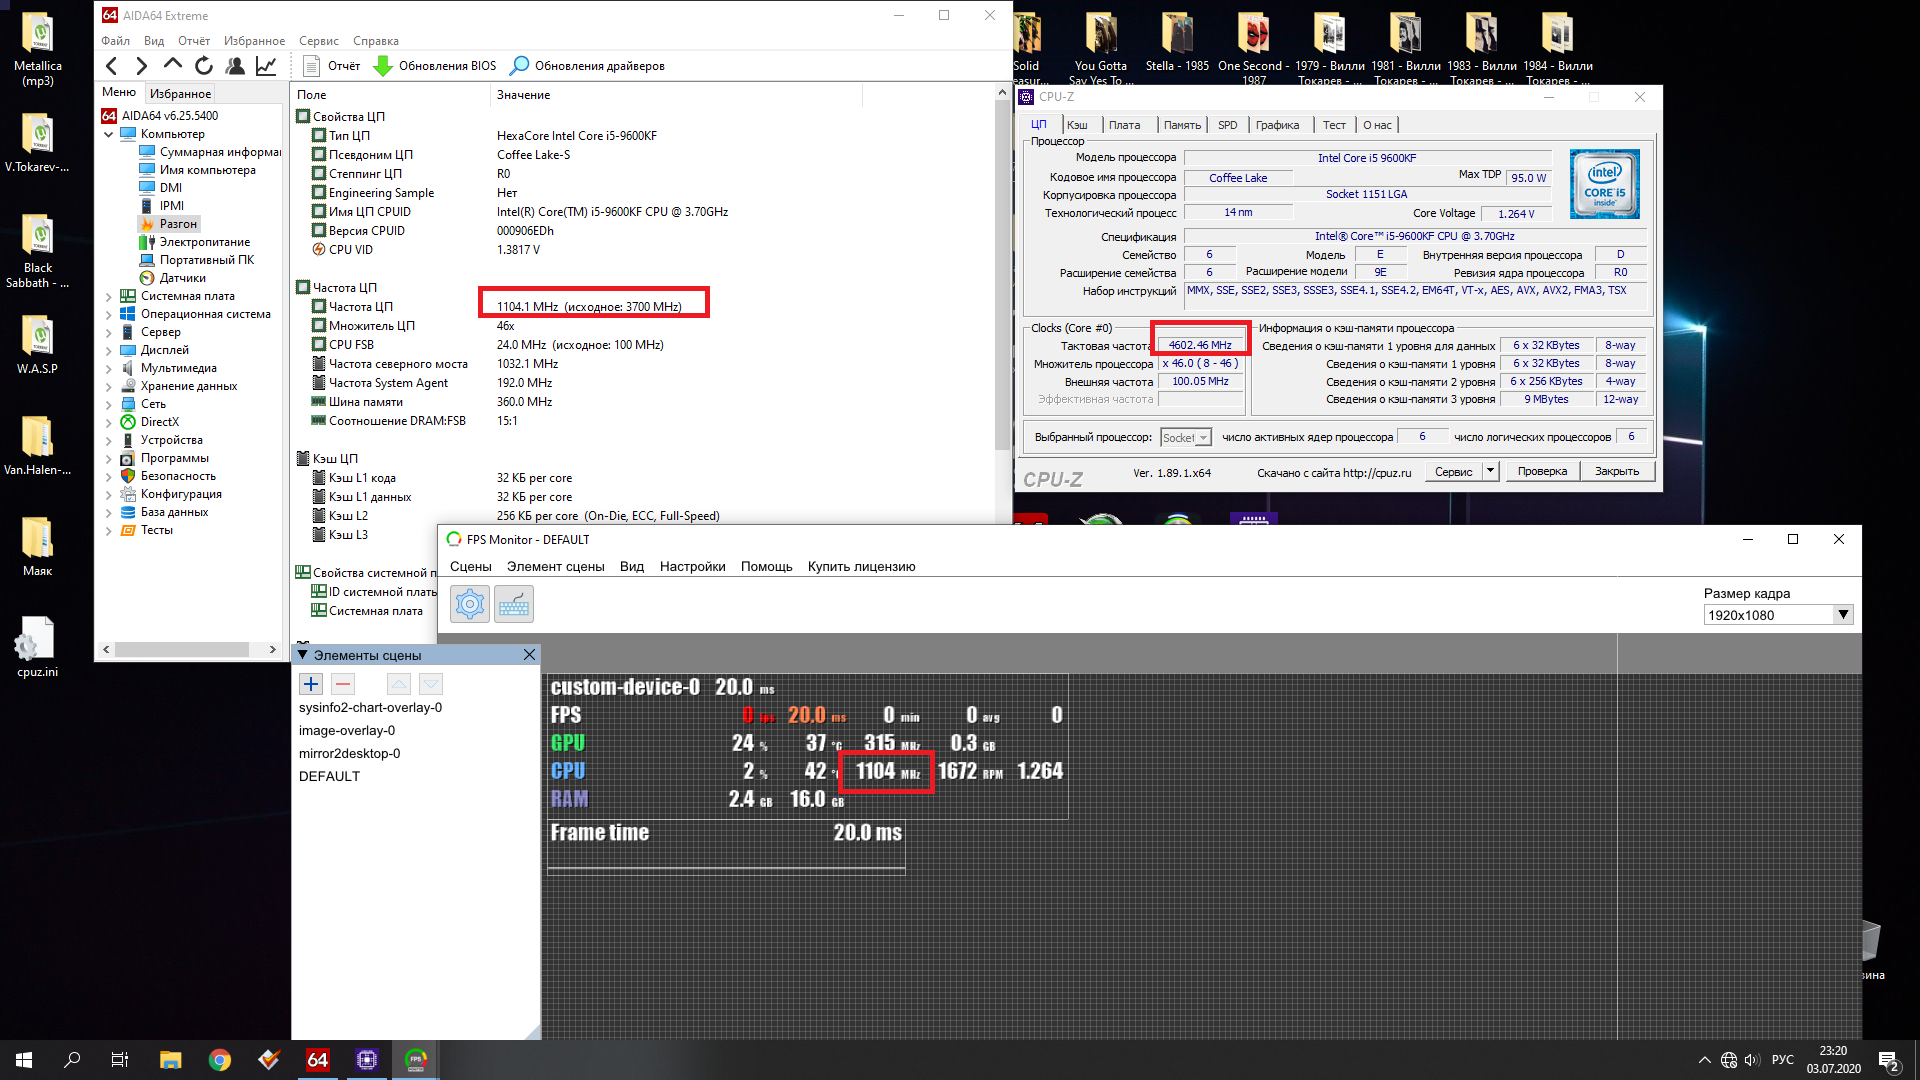Open FPS Monitor Настройки menu
Image resolution: width=1920 pixels, height=1080 pixels.
[x=692, y=566]
